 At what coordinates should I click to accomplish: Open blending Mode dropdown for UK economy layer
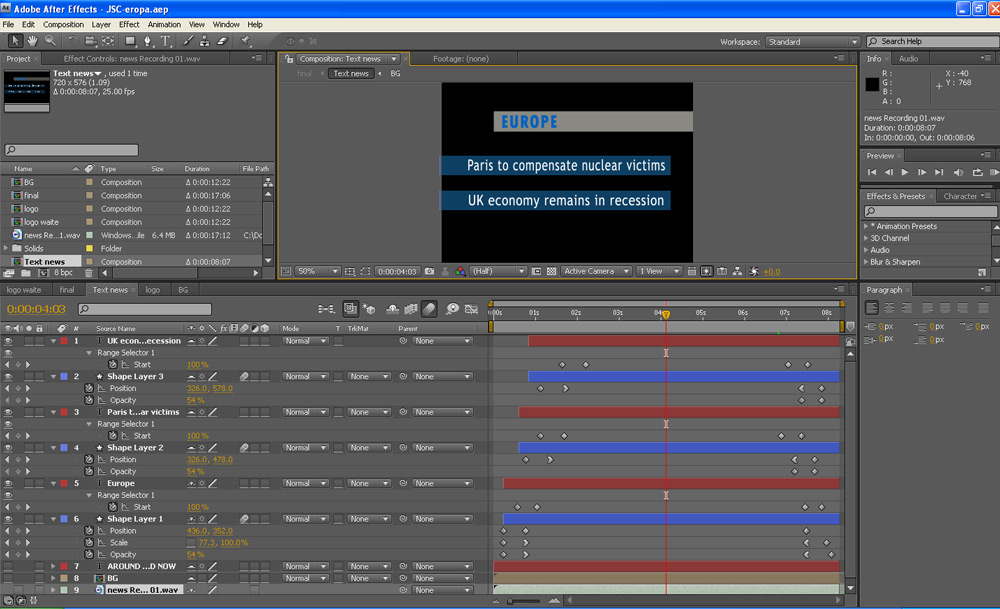[x=305, y=341]
